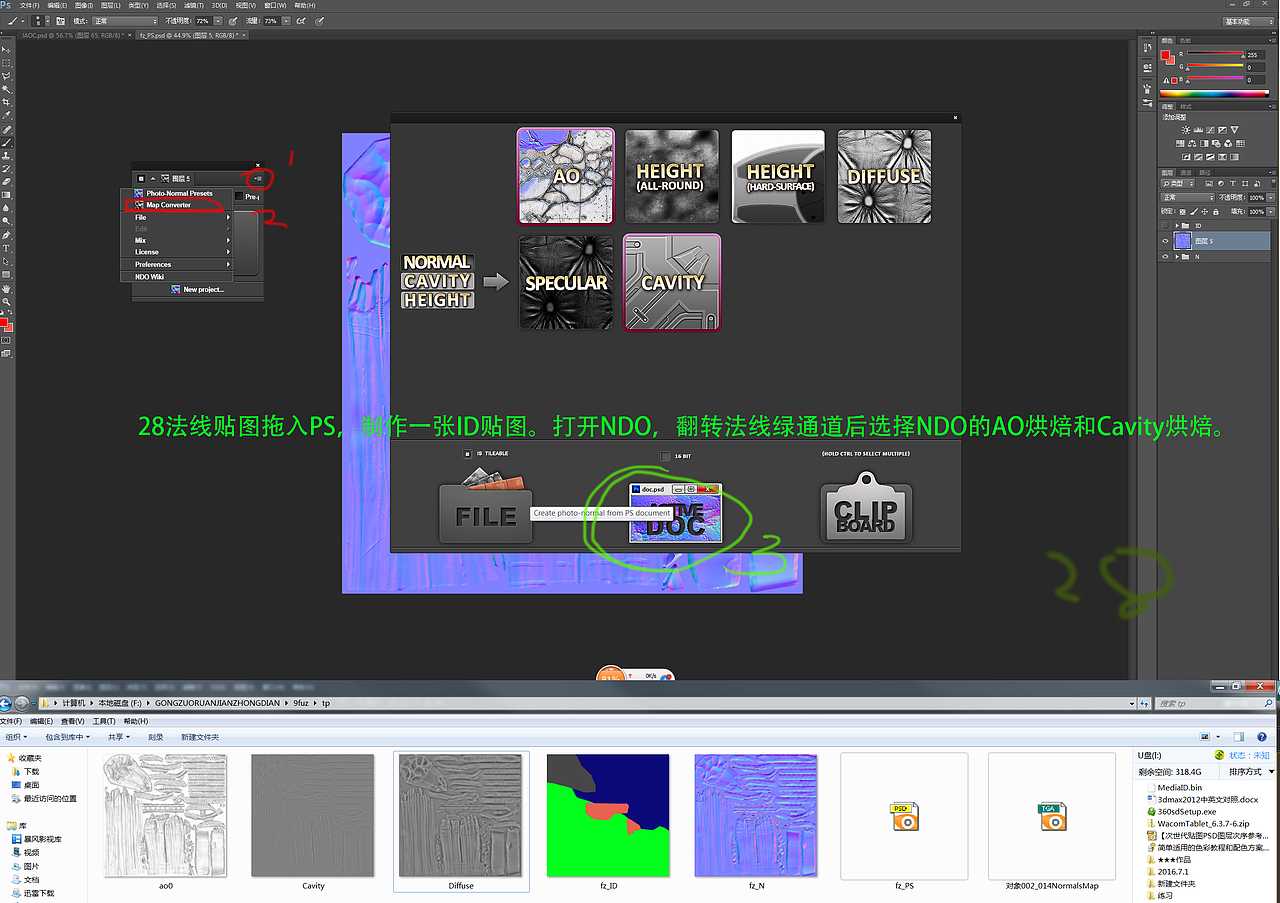Image resolution: width=1280 pixels, height=903 pixels.
Task: Click the foreground color swatch in Color panel
Action: point(1165,55)
